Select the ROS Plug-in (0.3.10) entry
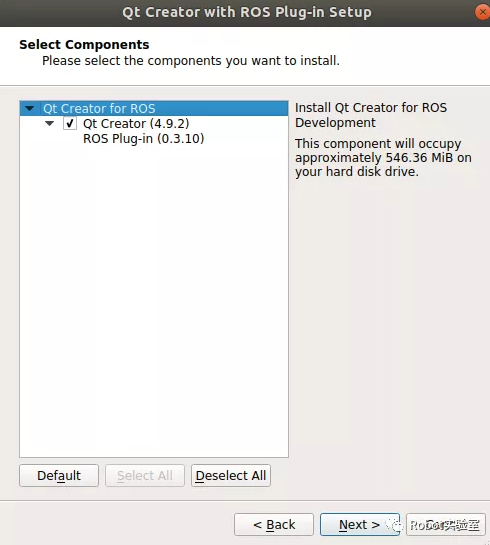This screenshot has height=545, width=490. [x=144, y=139]
